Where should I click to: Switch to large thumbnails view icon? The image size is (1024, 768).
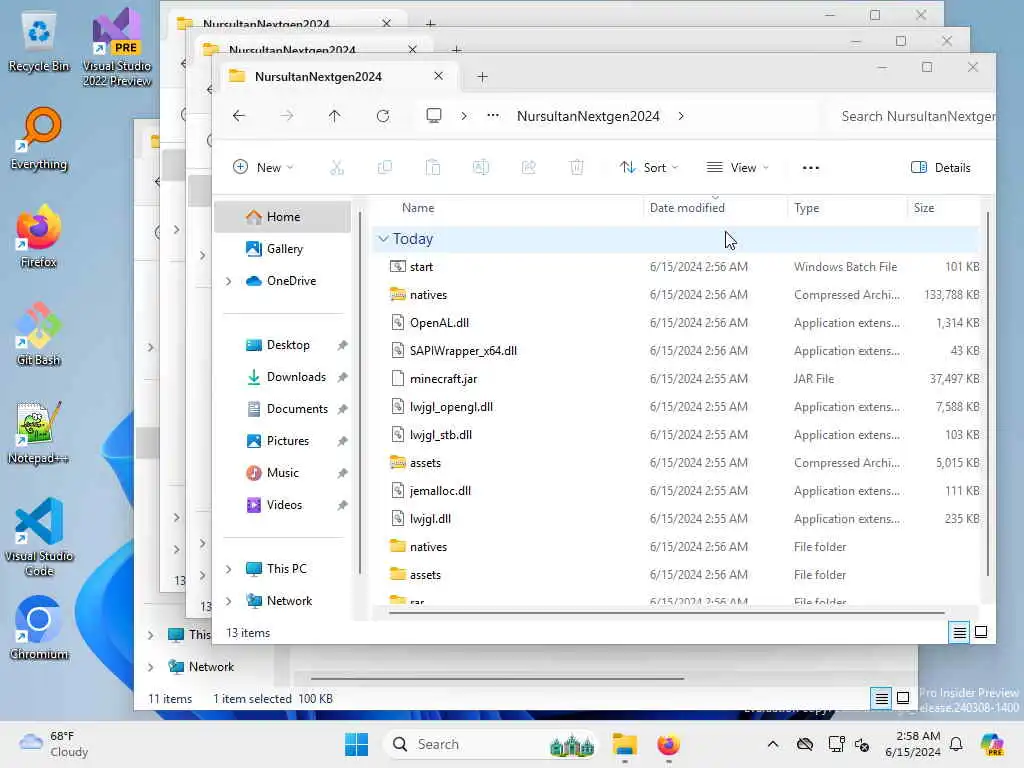click(981, 632)
